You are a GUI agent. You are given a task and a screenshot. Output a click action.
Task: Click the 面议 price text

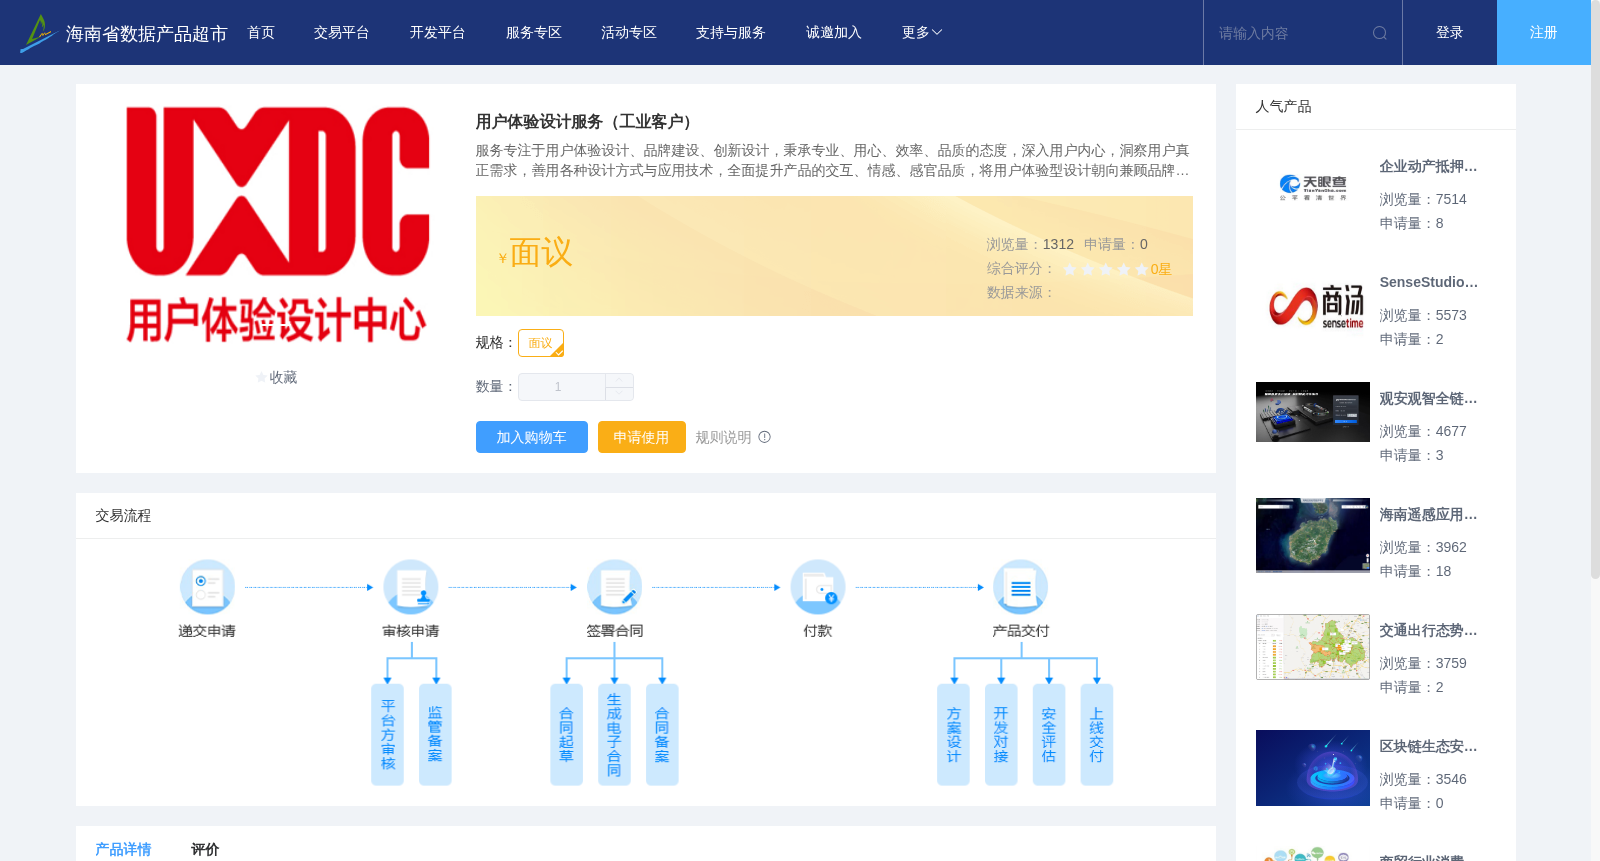541,253
